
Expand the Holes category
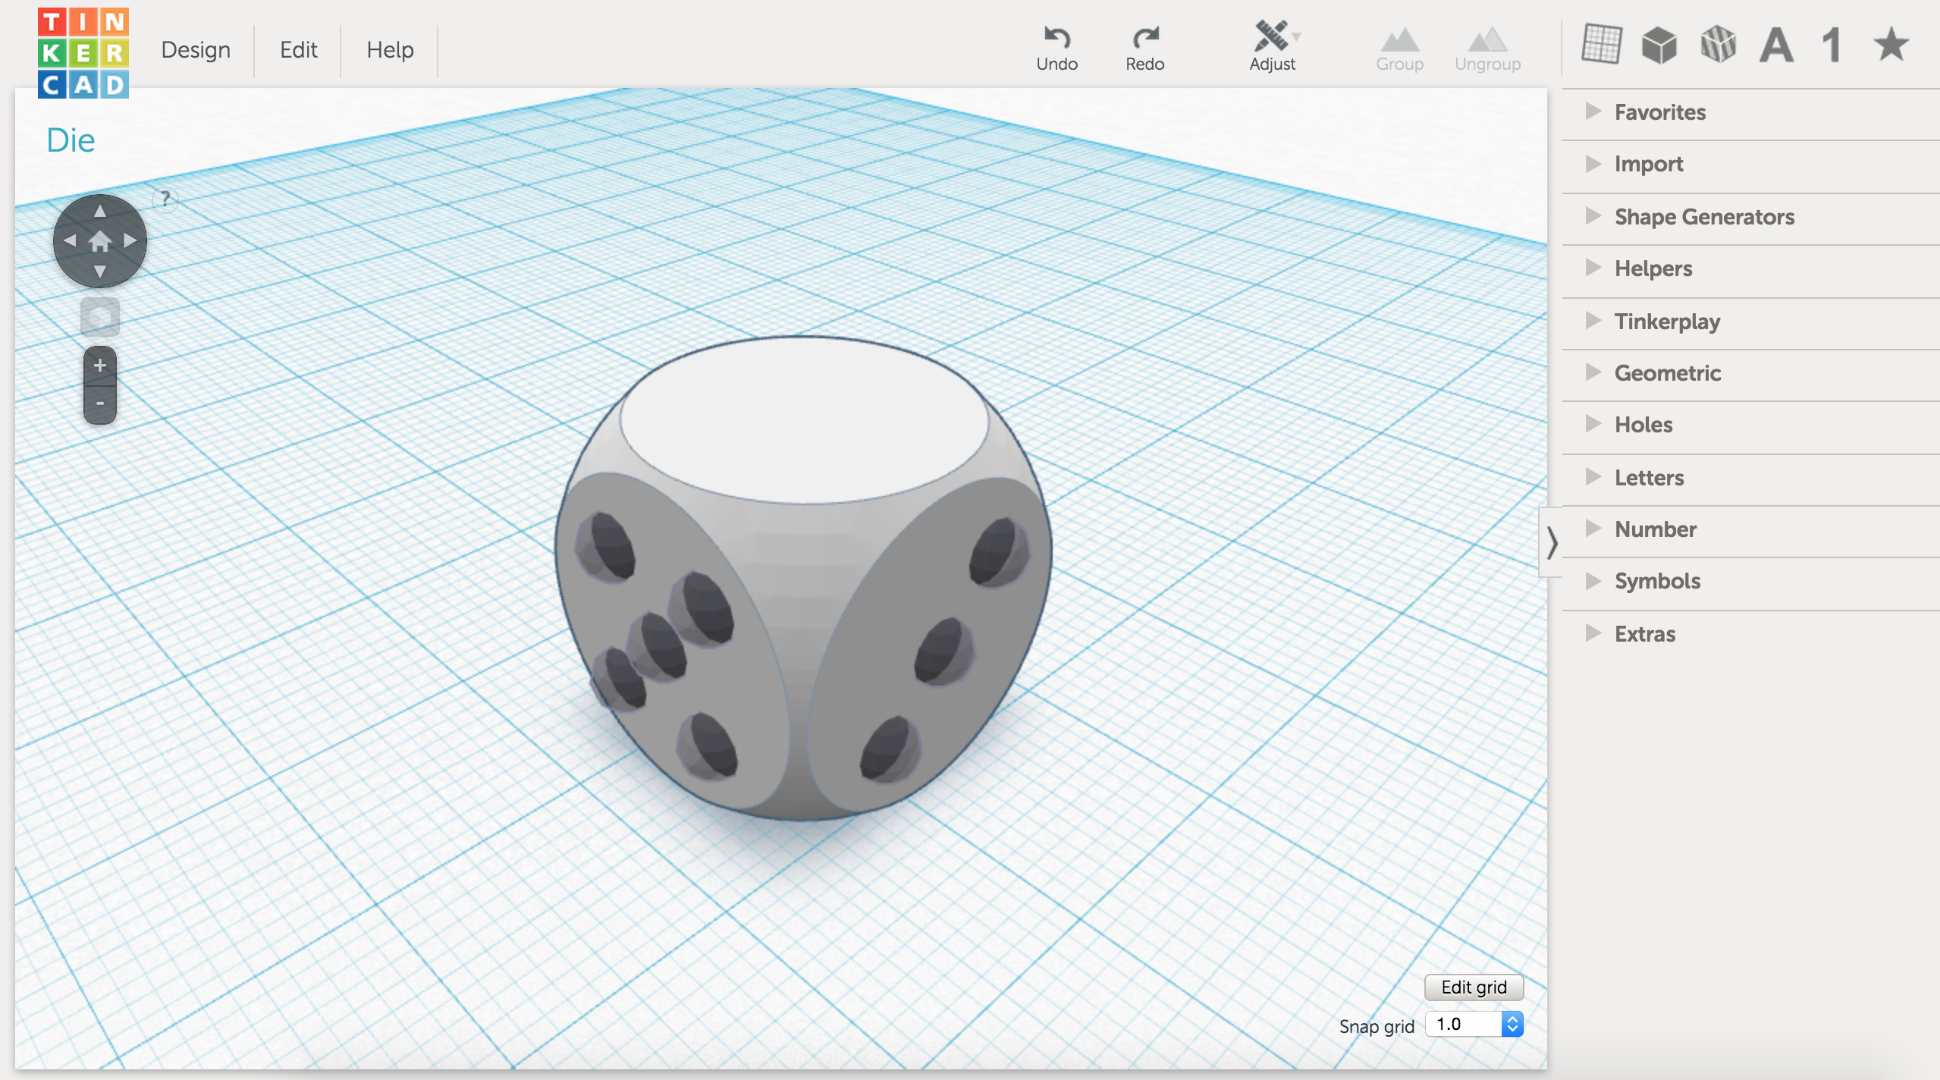1642,424
